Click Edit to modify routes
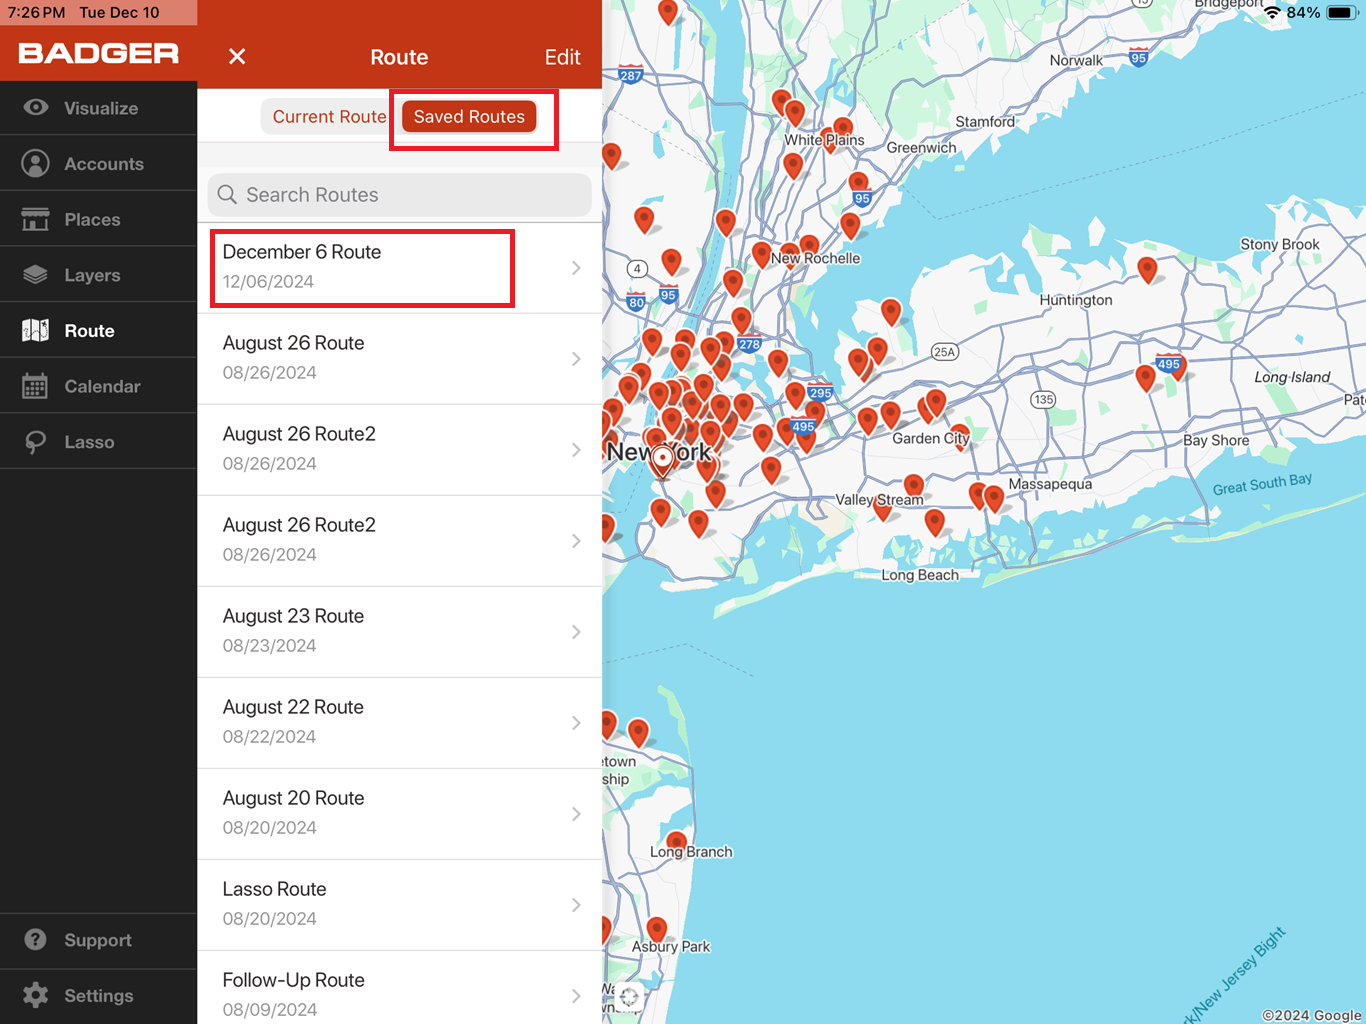Viewport: 1366px width, 1024px height. [x=562, y=57]
